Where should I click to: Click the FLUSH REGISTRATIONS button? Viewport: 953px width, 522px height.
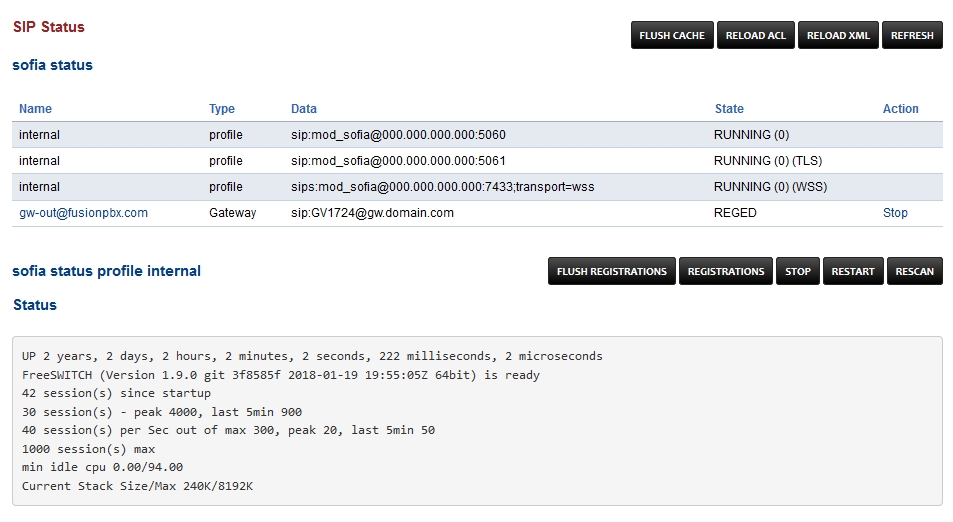coord(611,271)
